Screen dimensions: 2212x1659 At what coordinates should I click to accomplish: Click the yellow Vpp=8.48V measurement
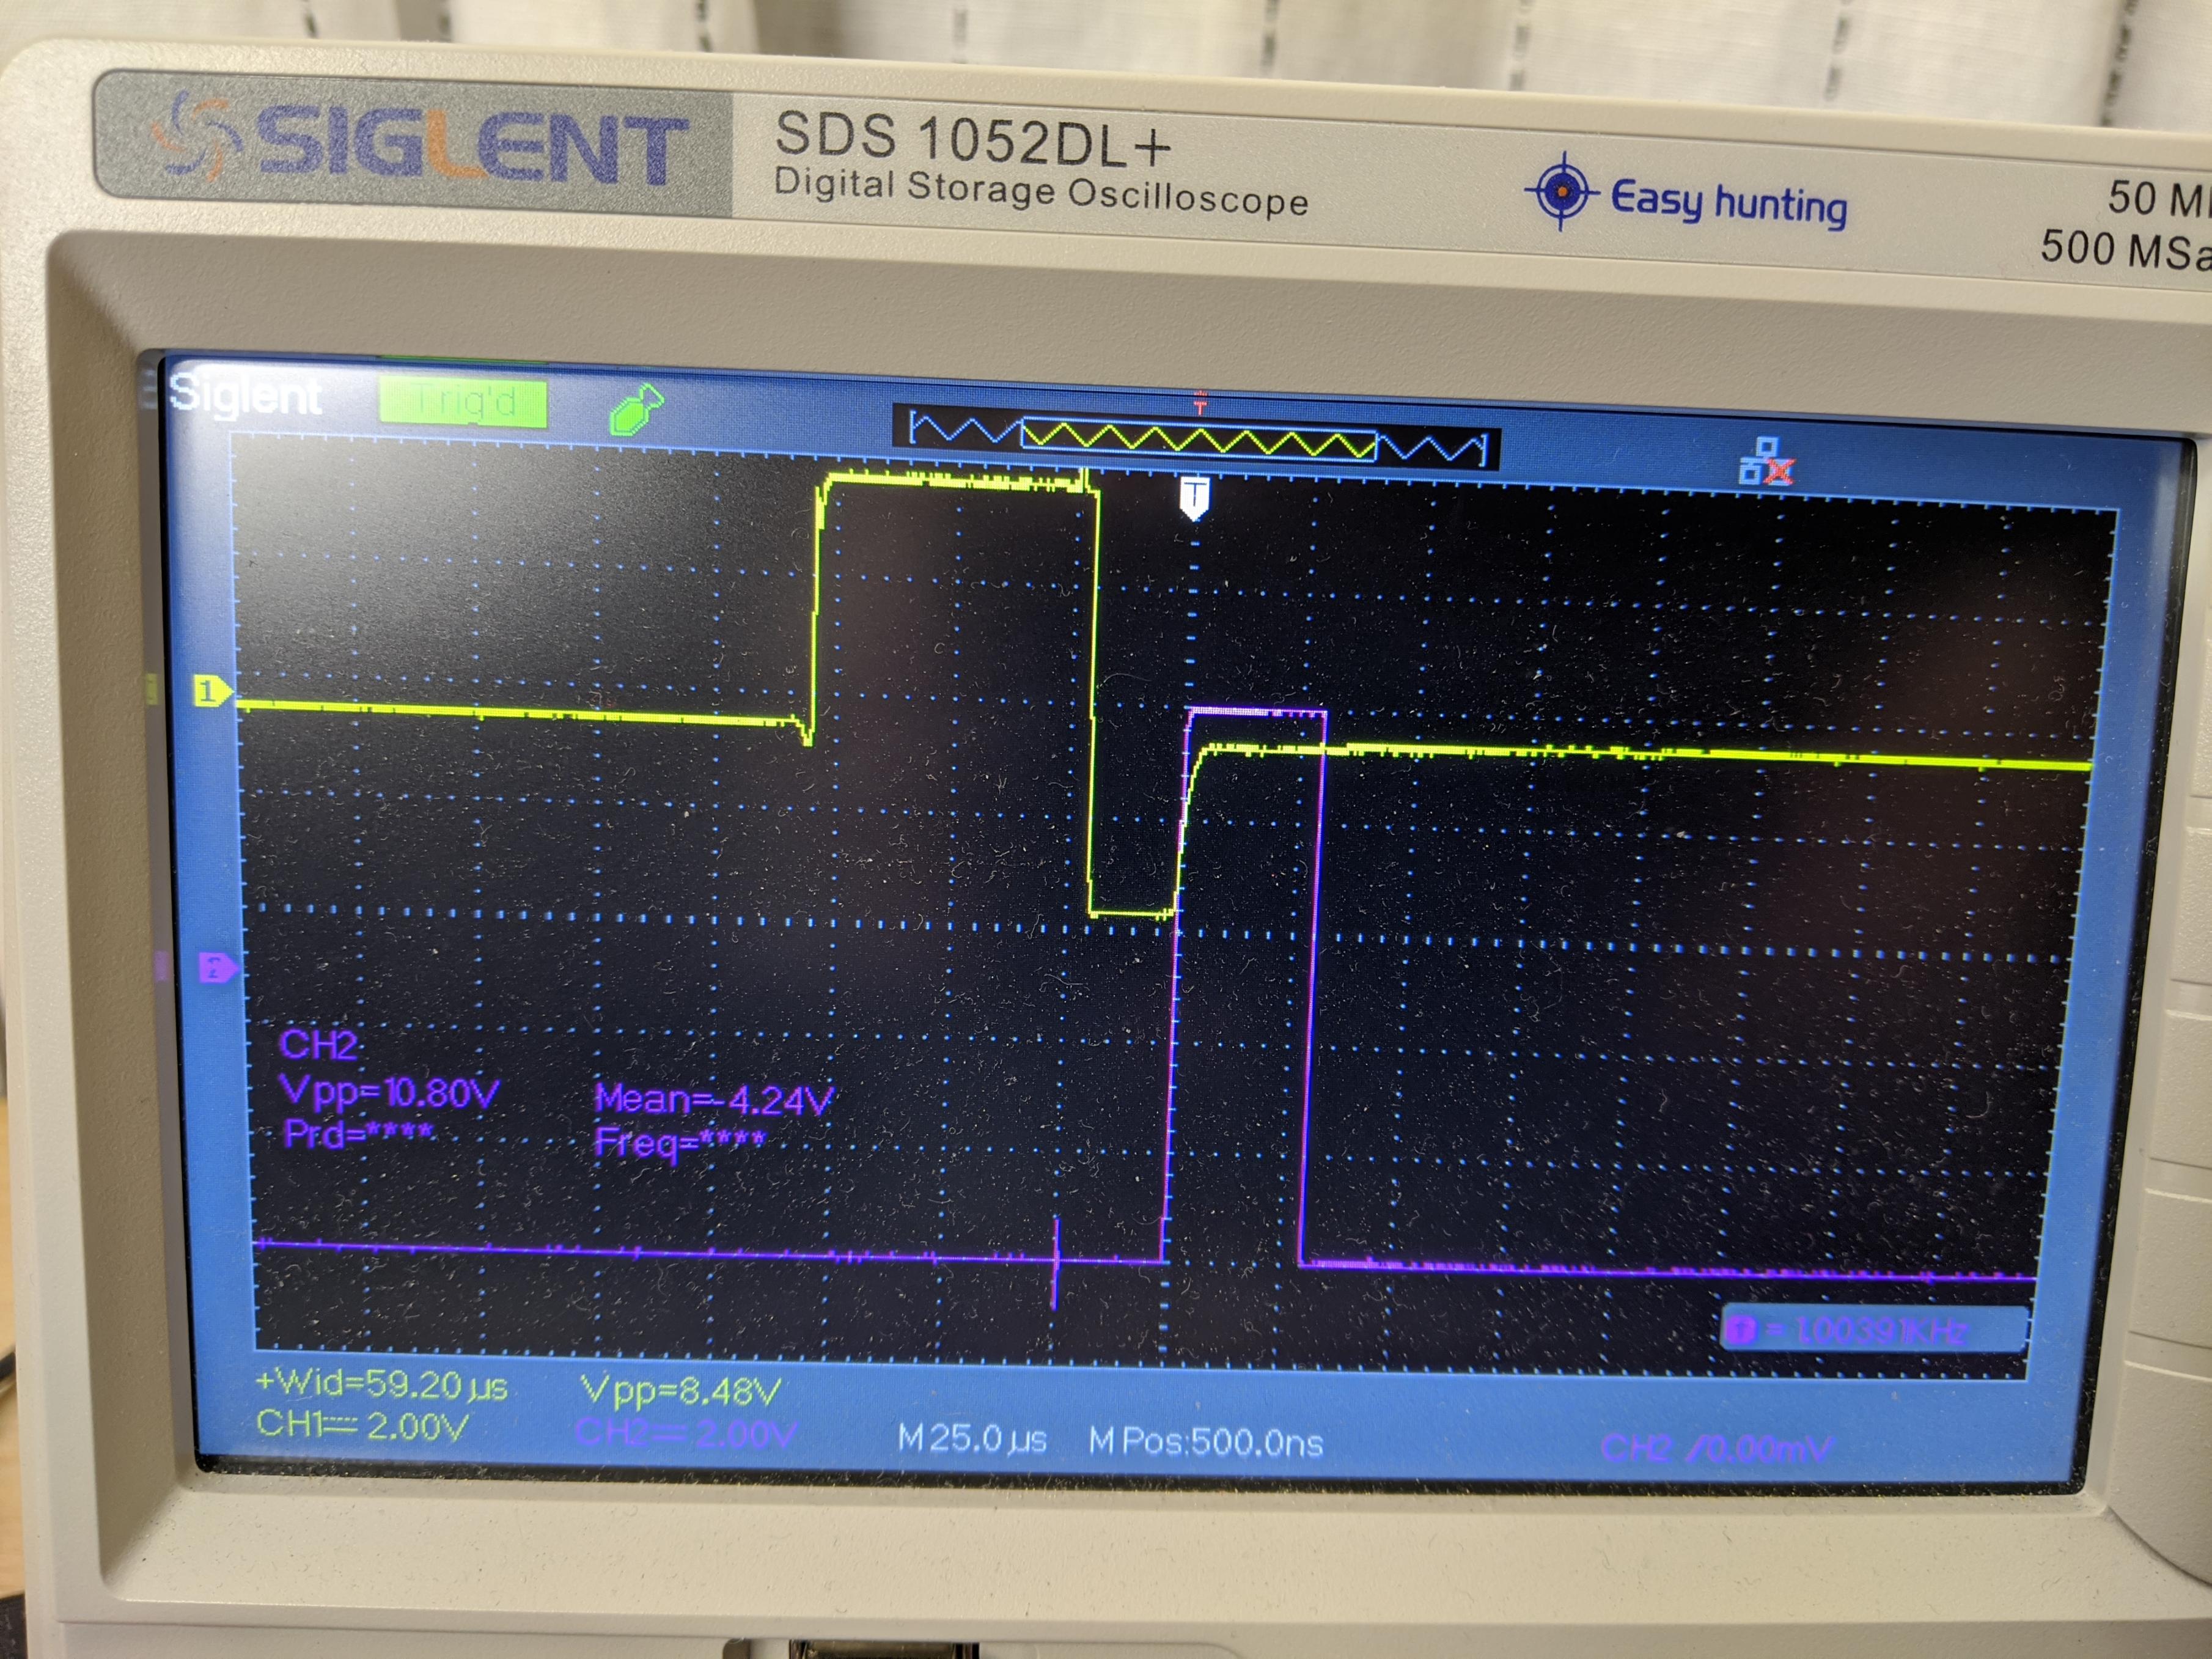(x=681, y=1390)
